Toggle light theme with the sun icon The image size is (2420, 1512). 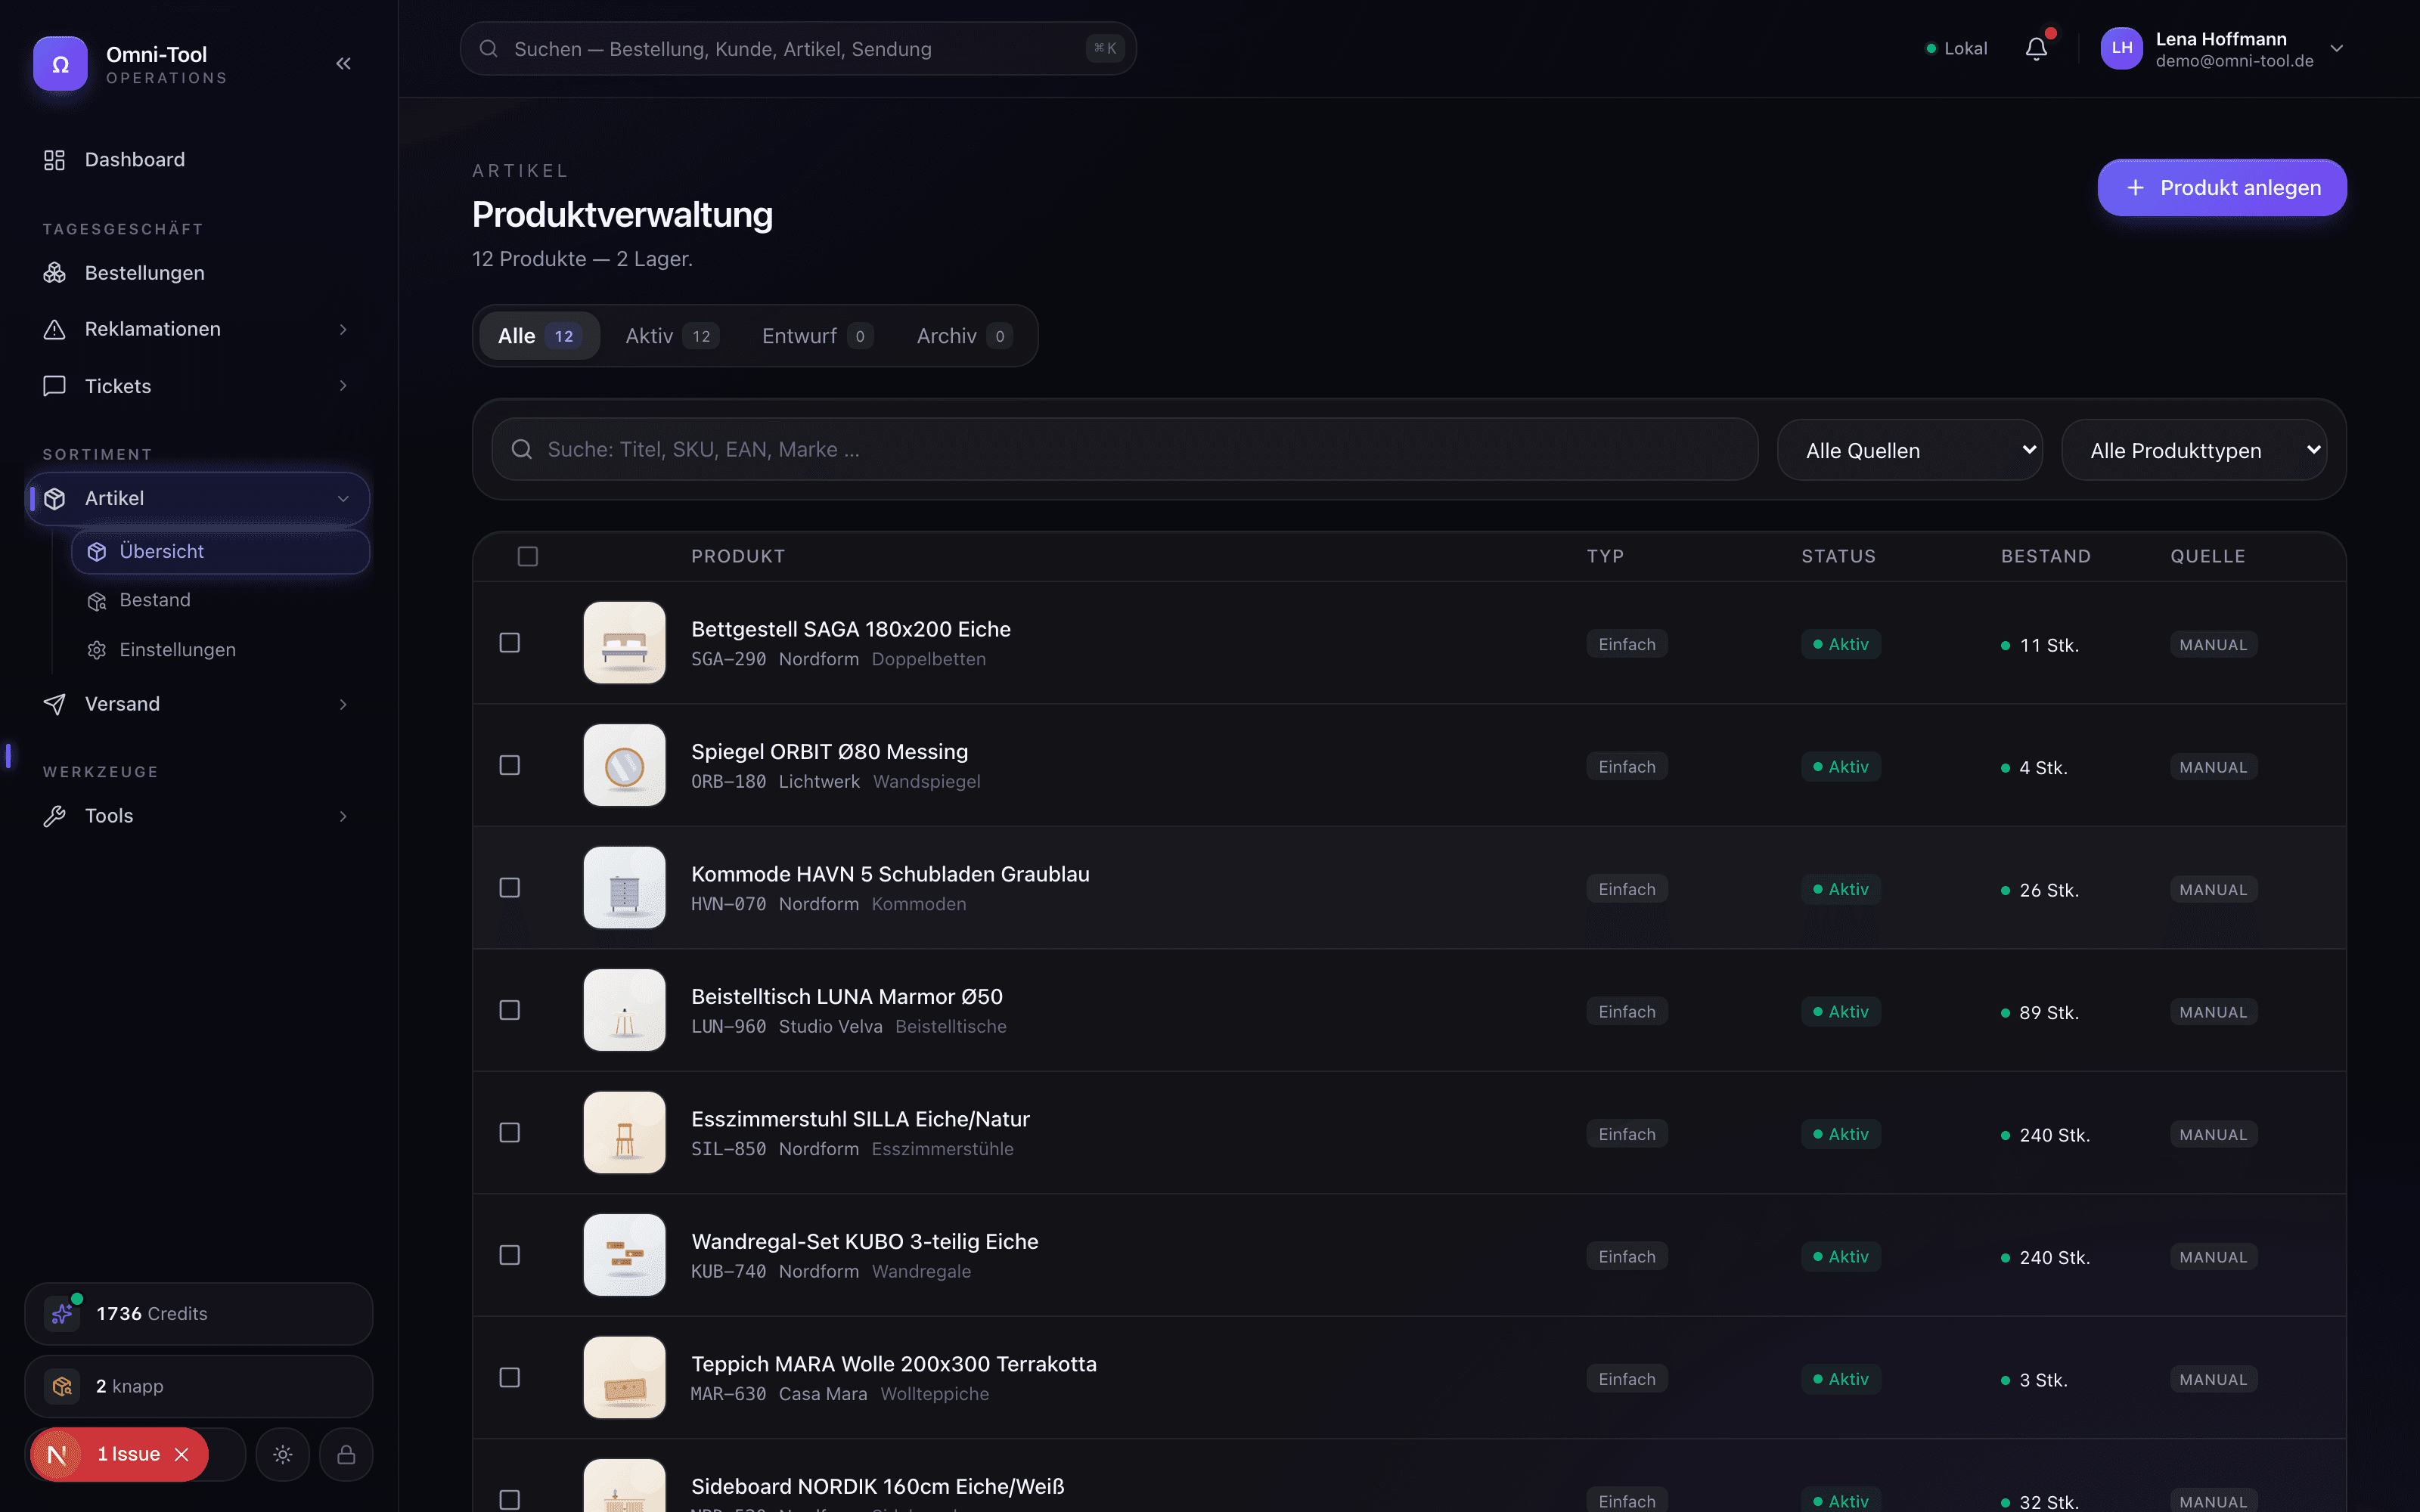coord(283,1454)
